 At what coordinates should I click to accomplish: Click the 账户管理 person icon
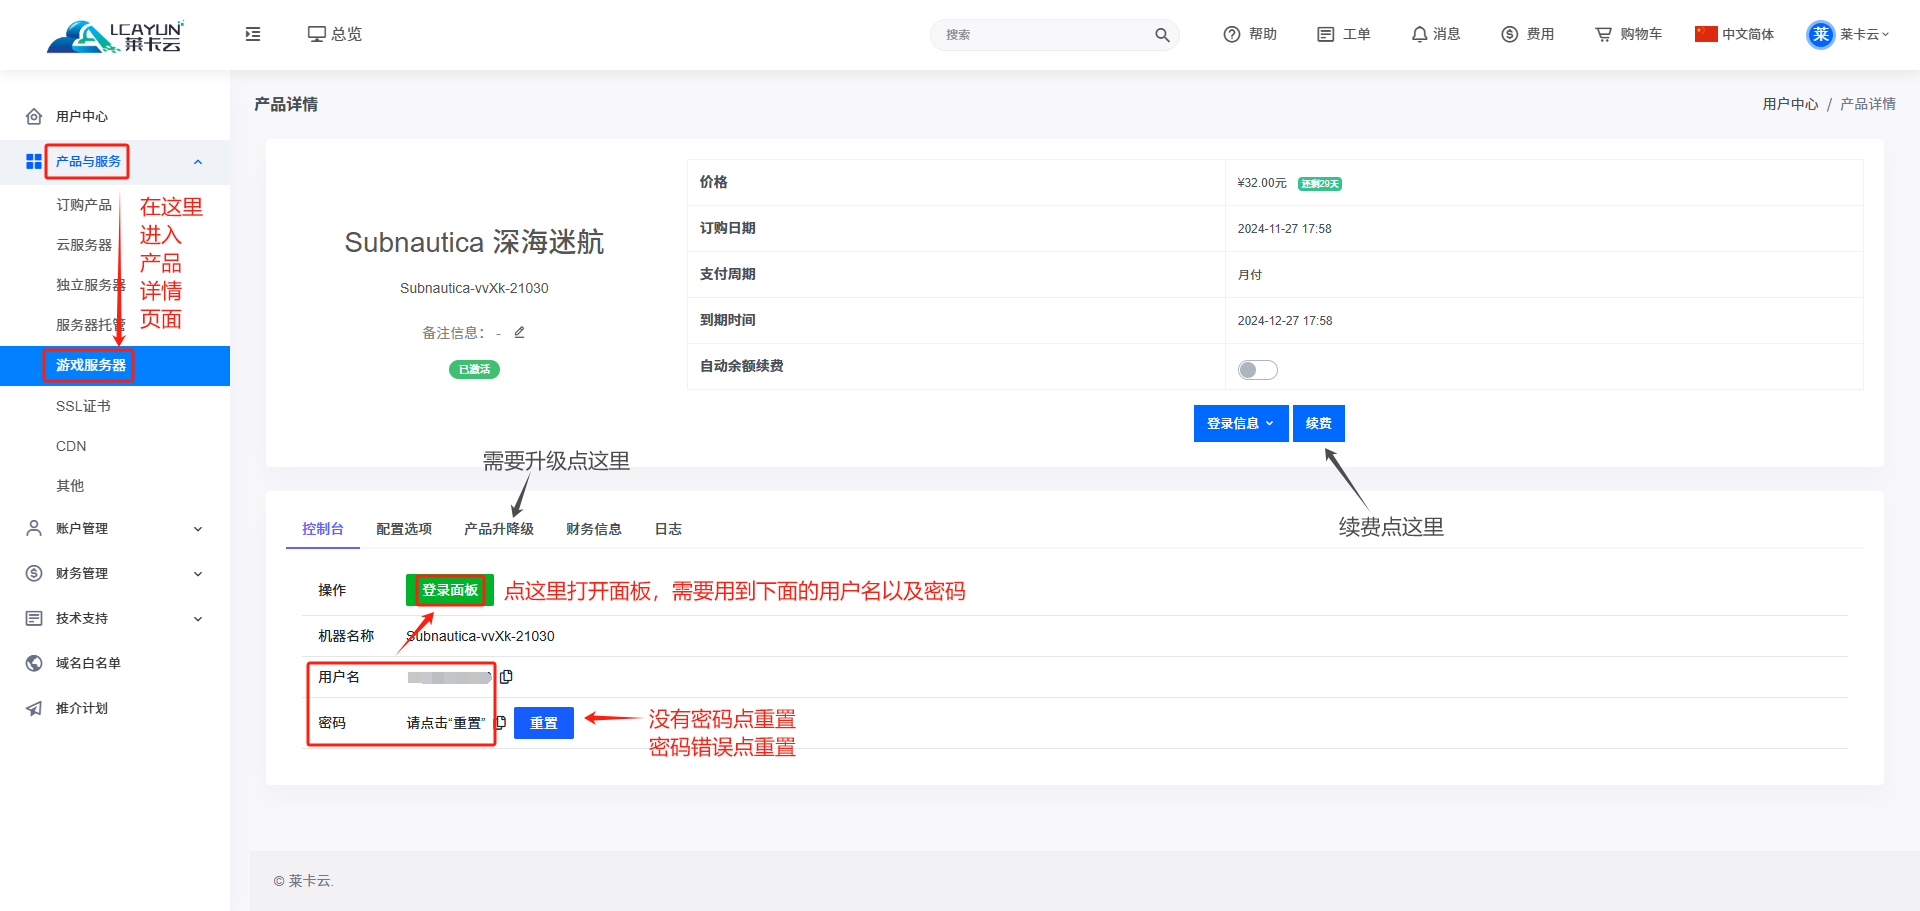point(34,528)
